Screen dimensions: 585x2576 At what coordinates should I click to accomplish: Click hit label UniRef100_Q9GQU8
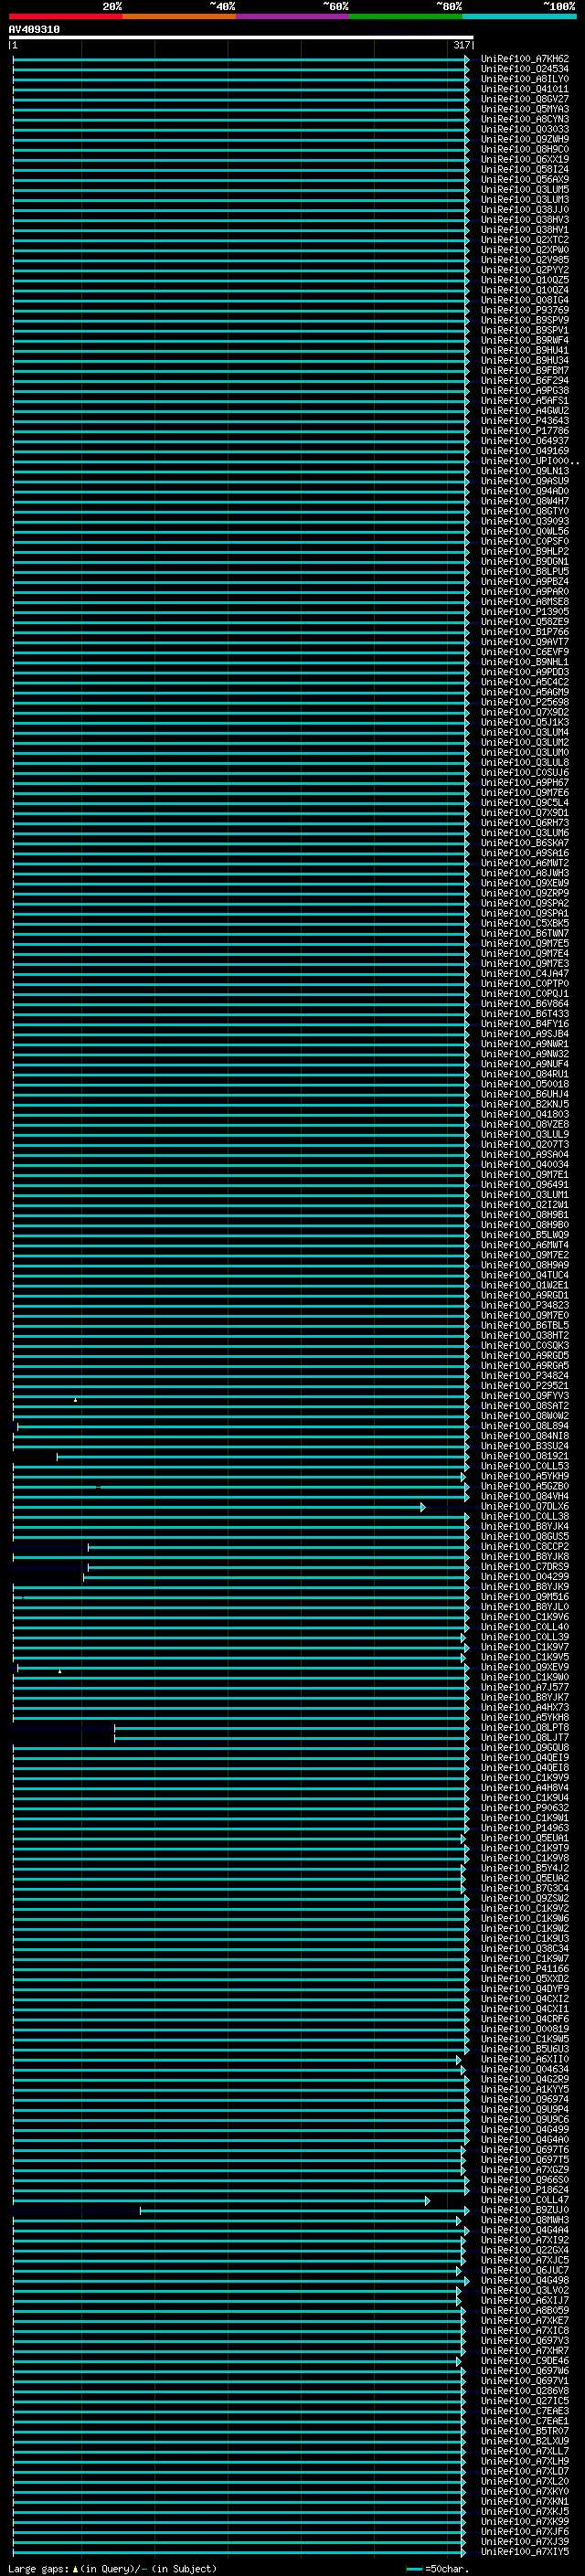pyautogui.click(x=524, y=1747)
